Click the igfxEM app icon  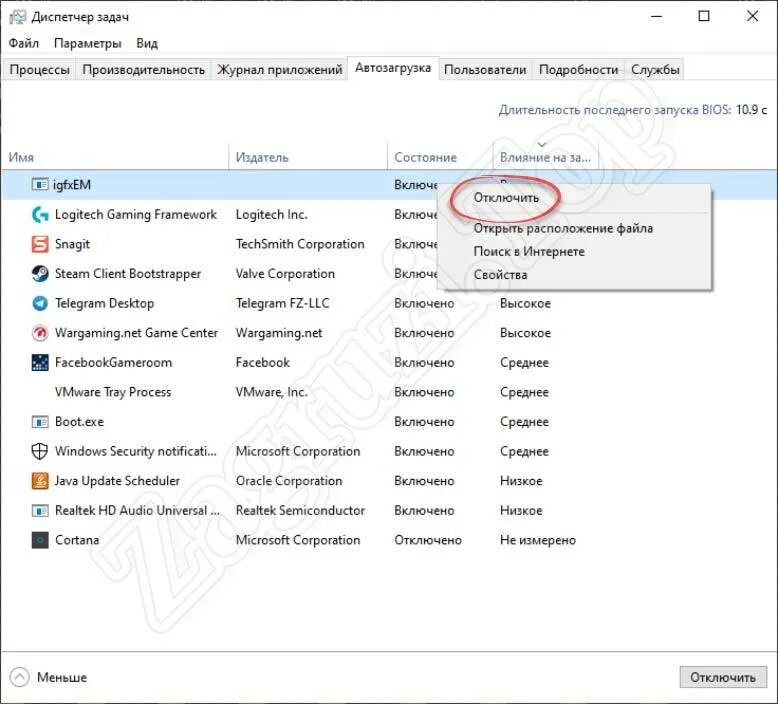point(40,185)
